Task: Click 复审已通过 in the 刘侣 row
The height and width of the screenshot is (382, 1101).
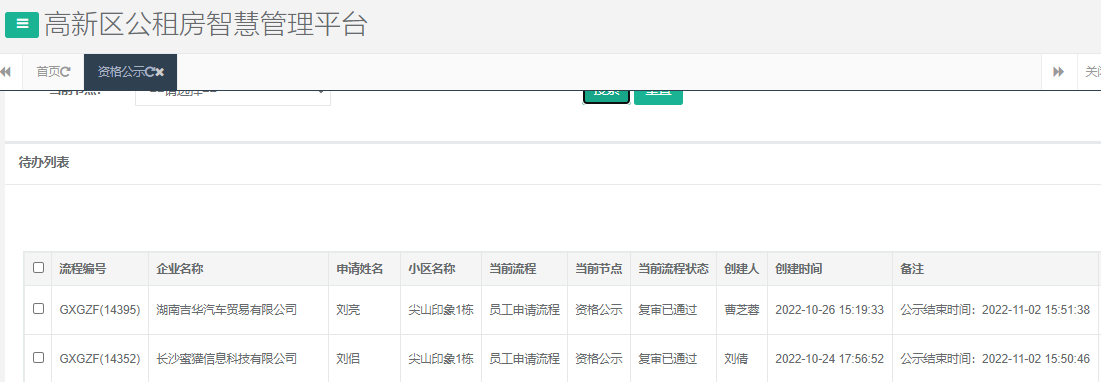Action: (667, 359)
